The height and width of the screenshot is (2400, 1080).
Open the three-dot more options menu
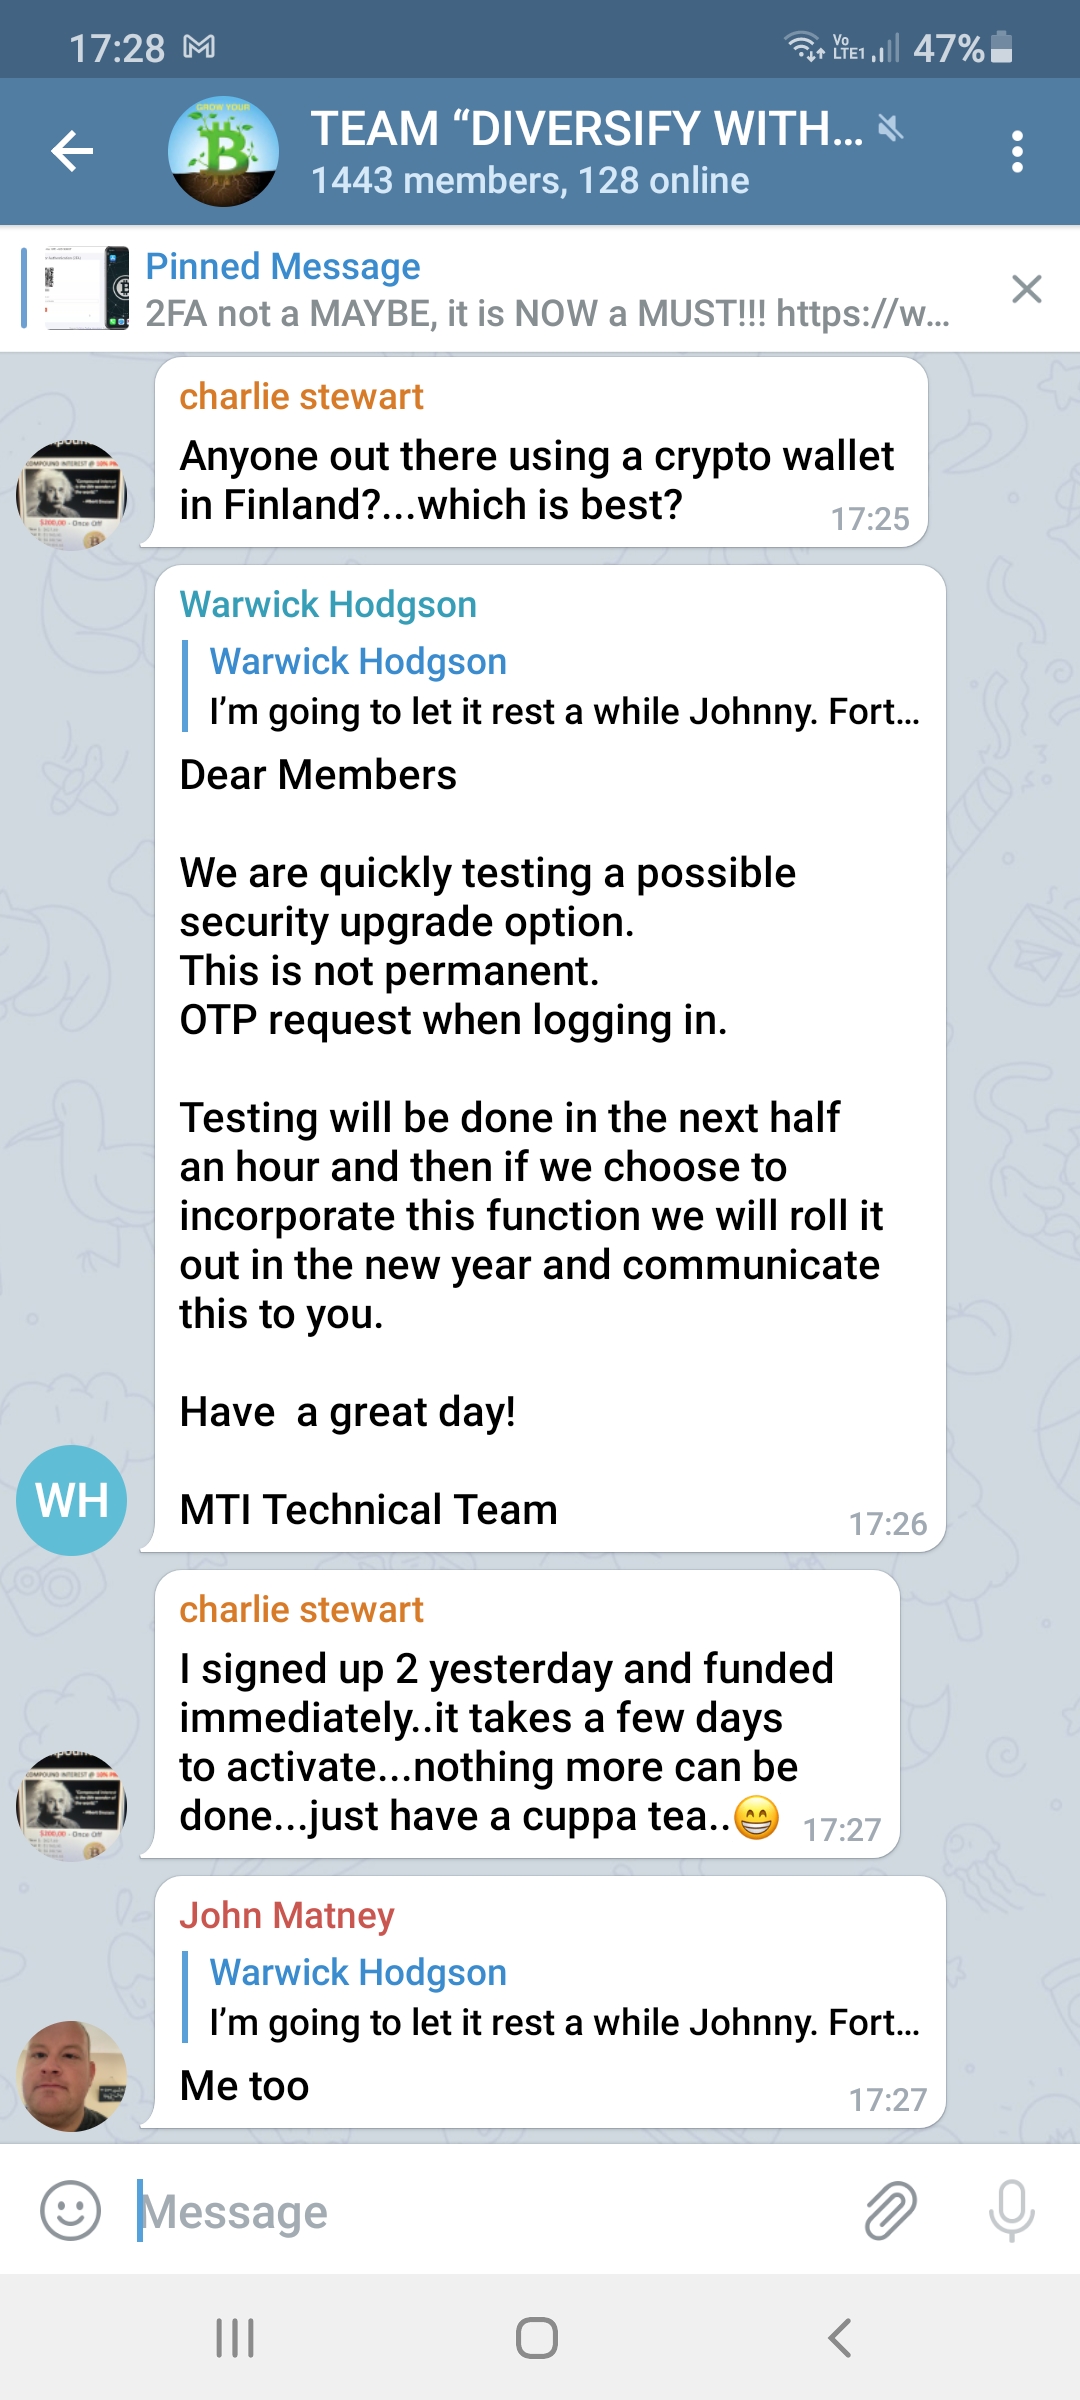(x=1017, y=152)
